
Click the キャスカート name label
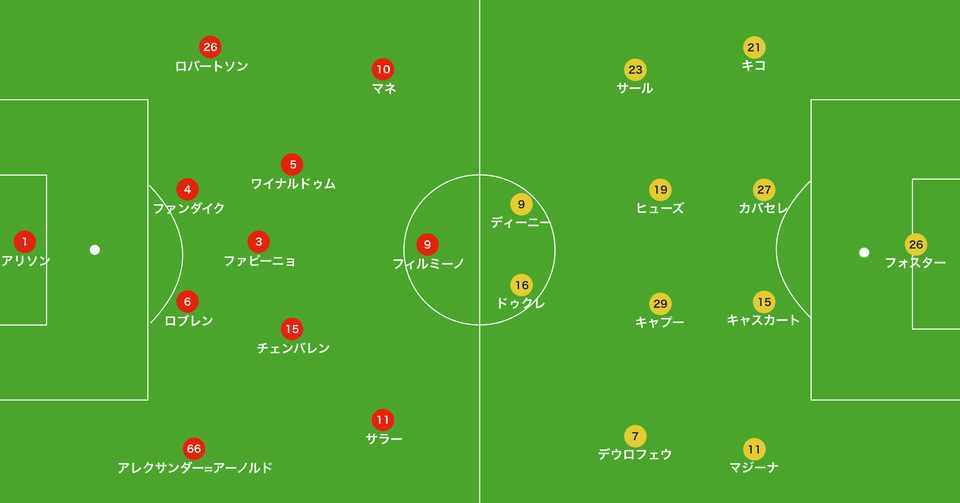click(764, 320)
